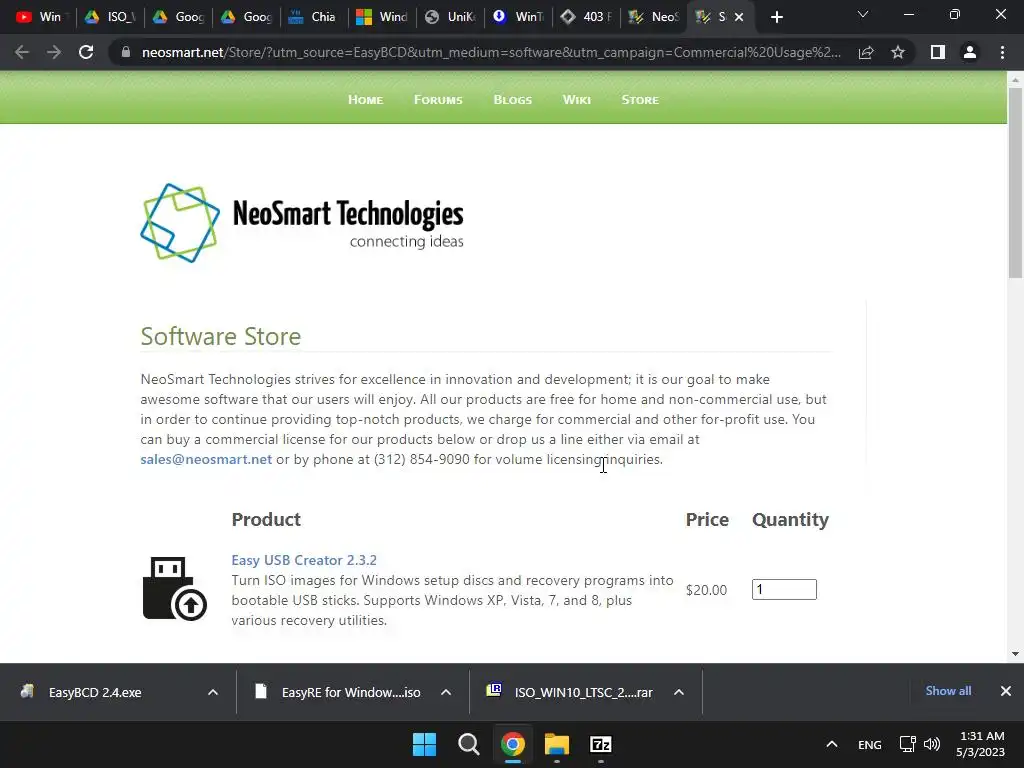1024x768 pixels.
Task: Click the $20.00 price text
Action: [x=706, y=590]
